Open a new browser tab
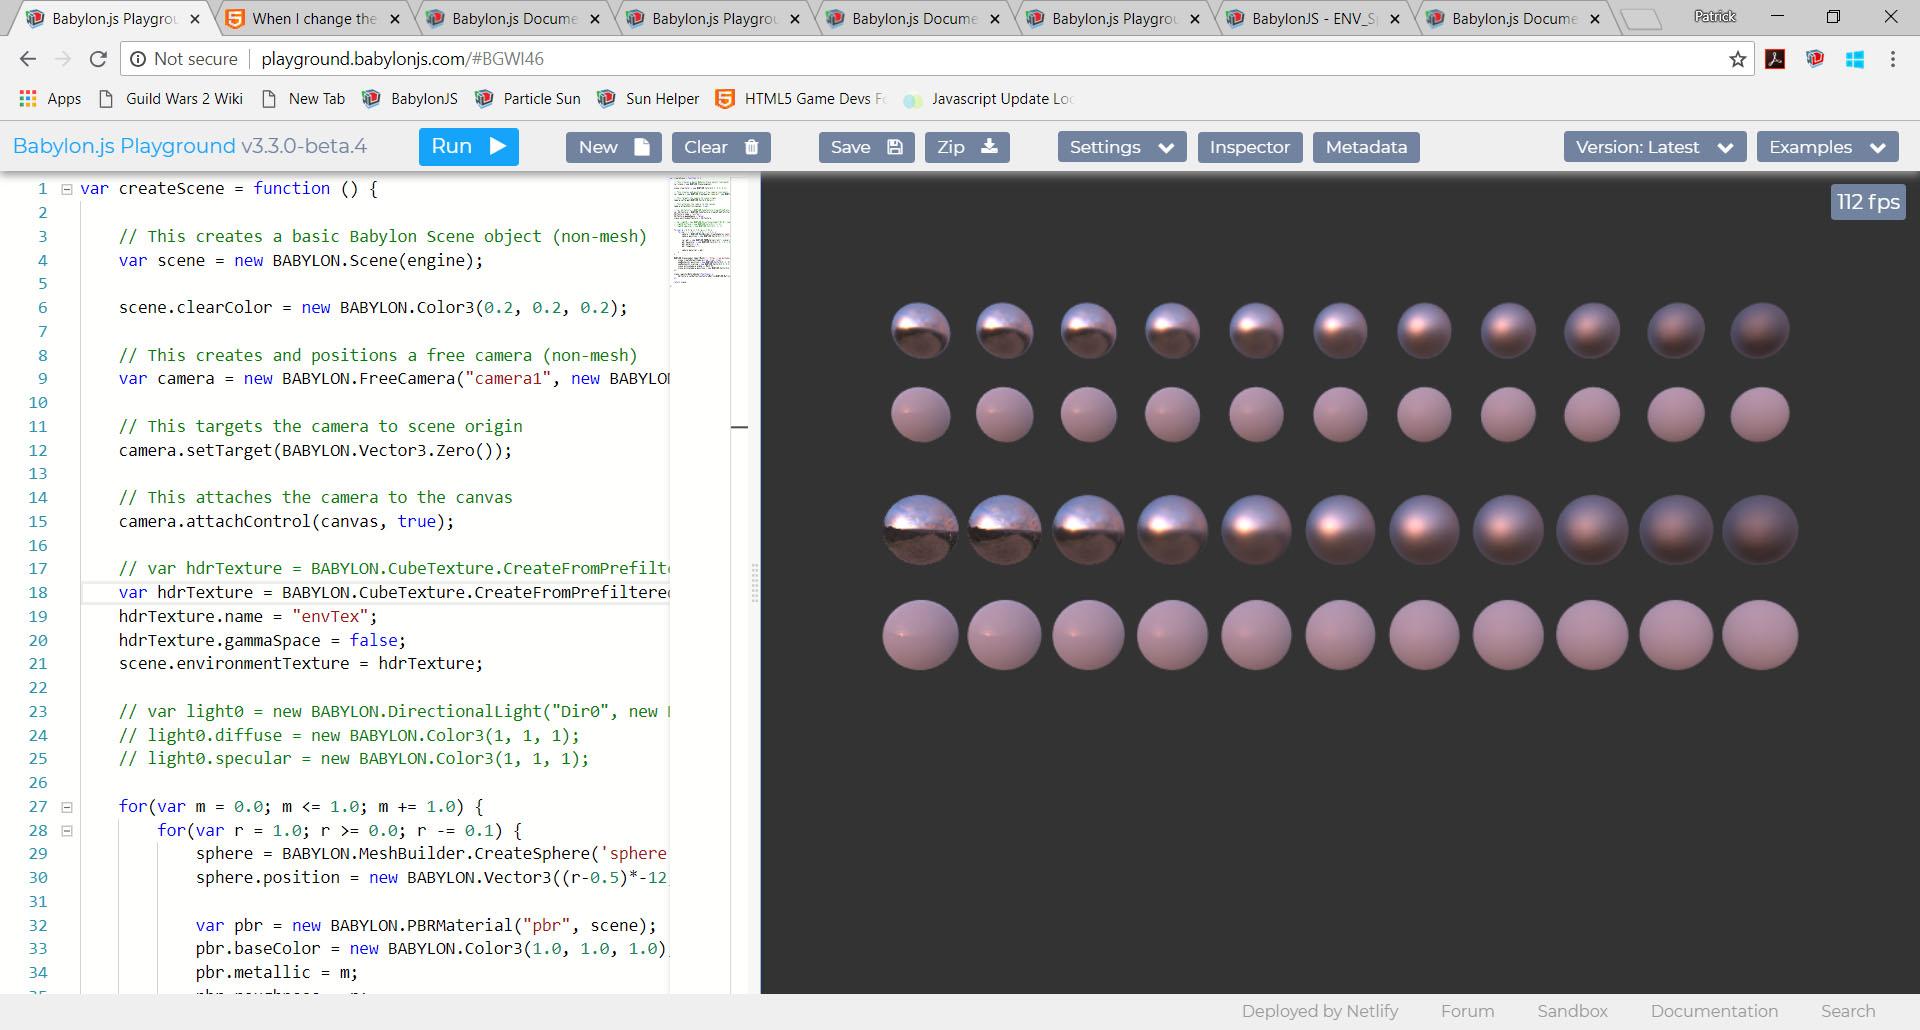The height and width of the screenshot is (1030, 1920). 1640,19
